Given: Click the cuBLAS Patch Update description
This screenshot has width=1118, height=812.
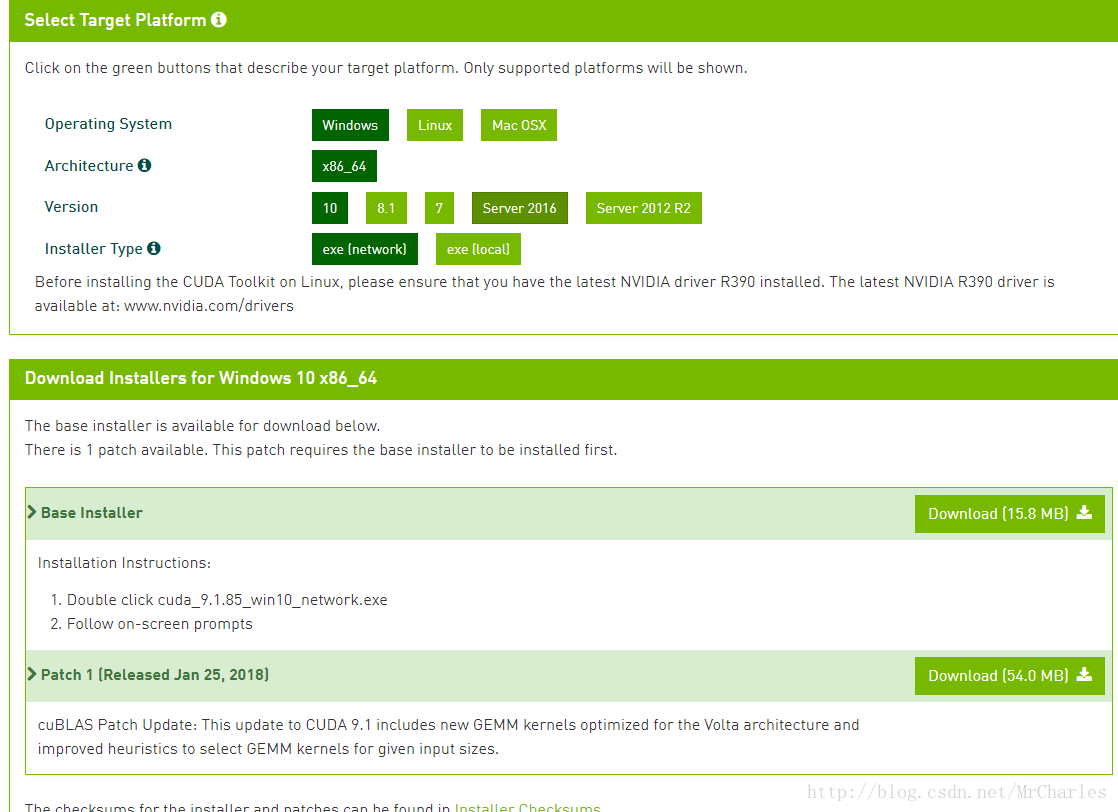Looking at the screenshot, I should pyautogui.click(x=448, y=736).
